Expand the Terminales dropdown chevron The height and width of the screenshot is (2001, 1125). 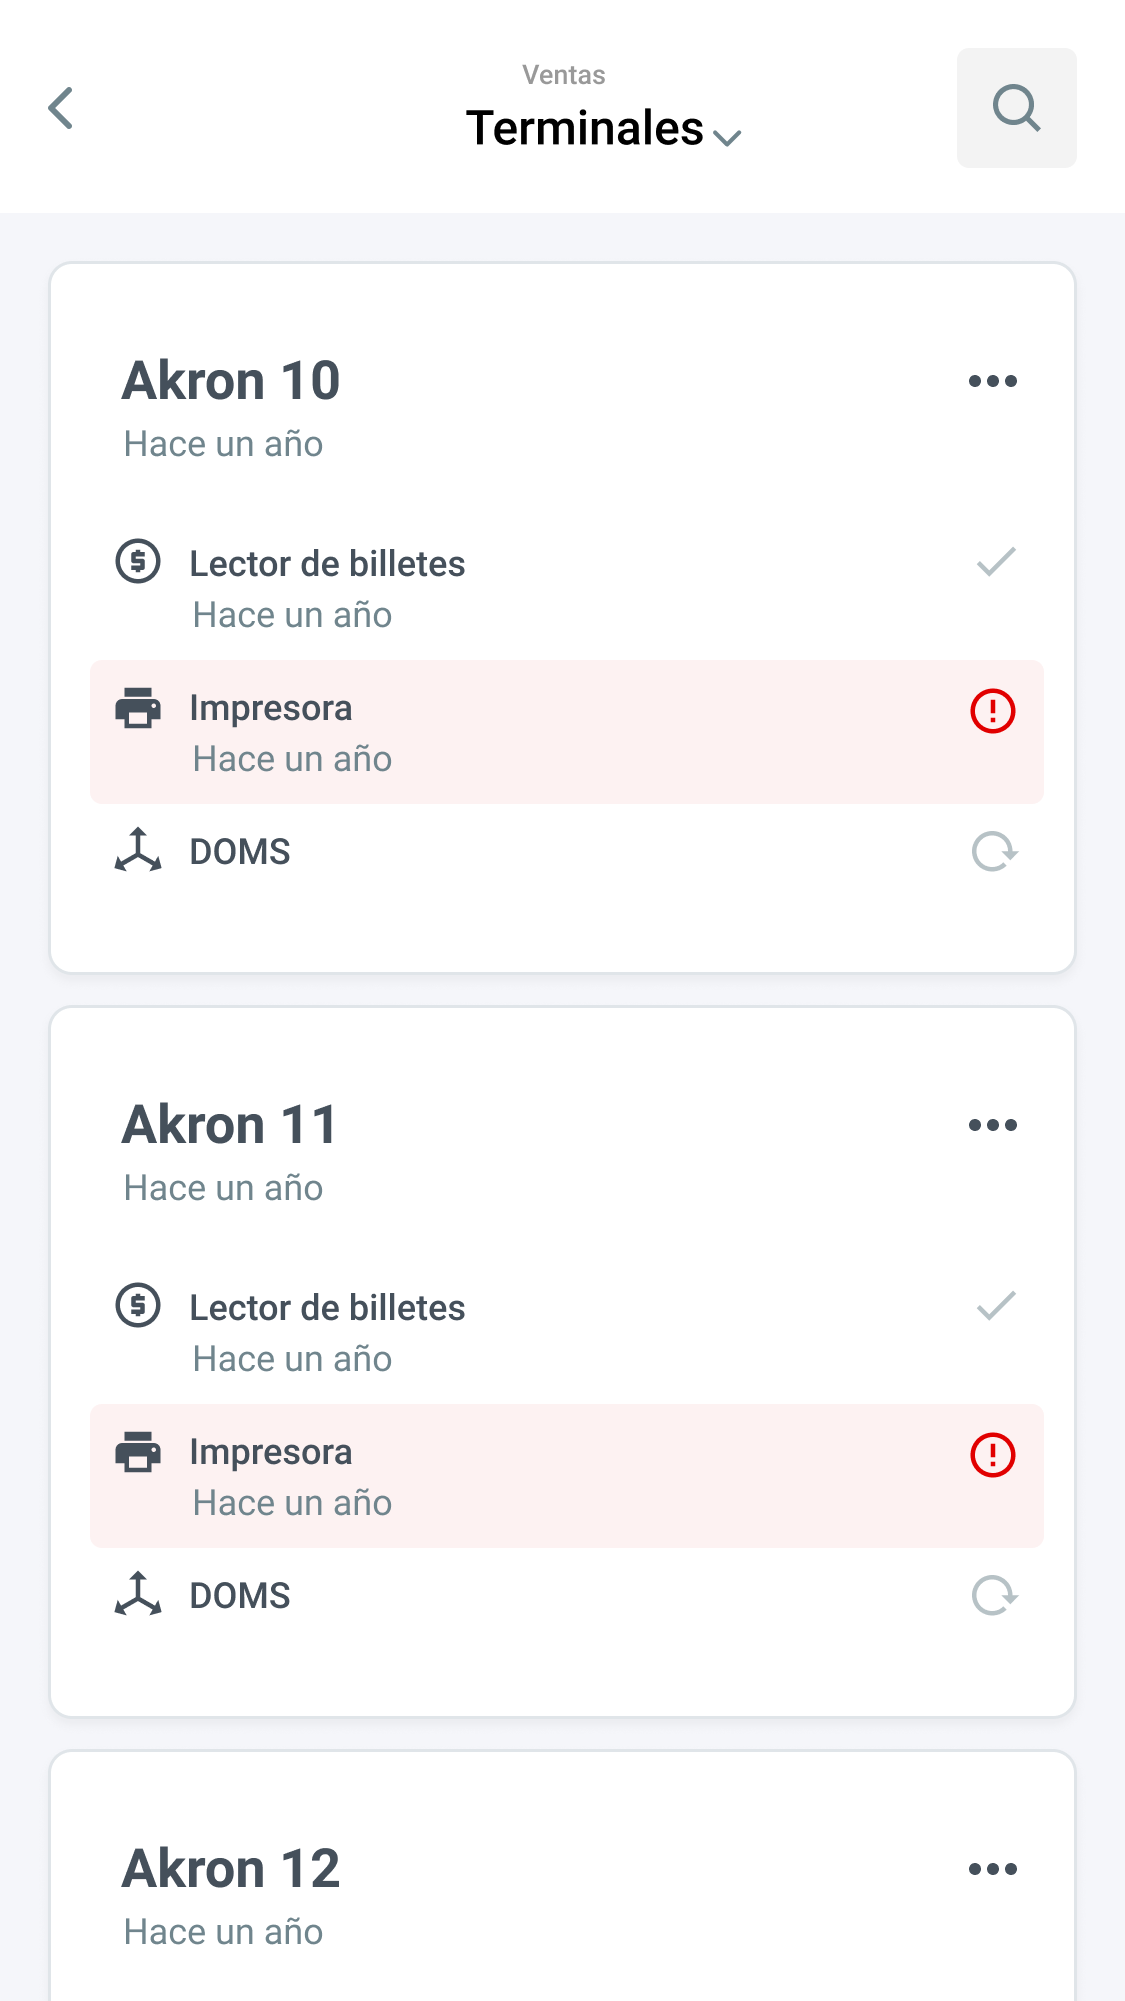727,137
